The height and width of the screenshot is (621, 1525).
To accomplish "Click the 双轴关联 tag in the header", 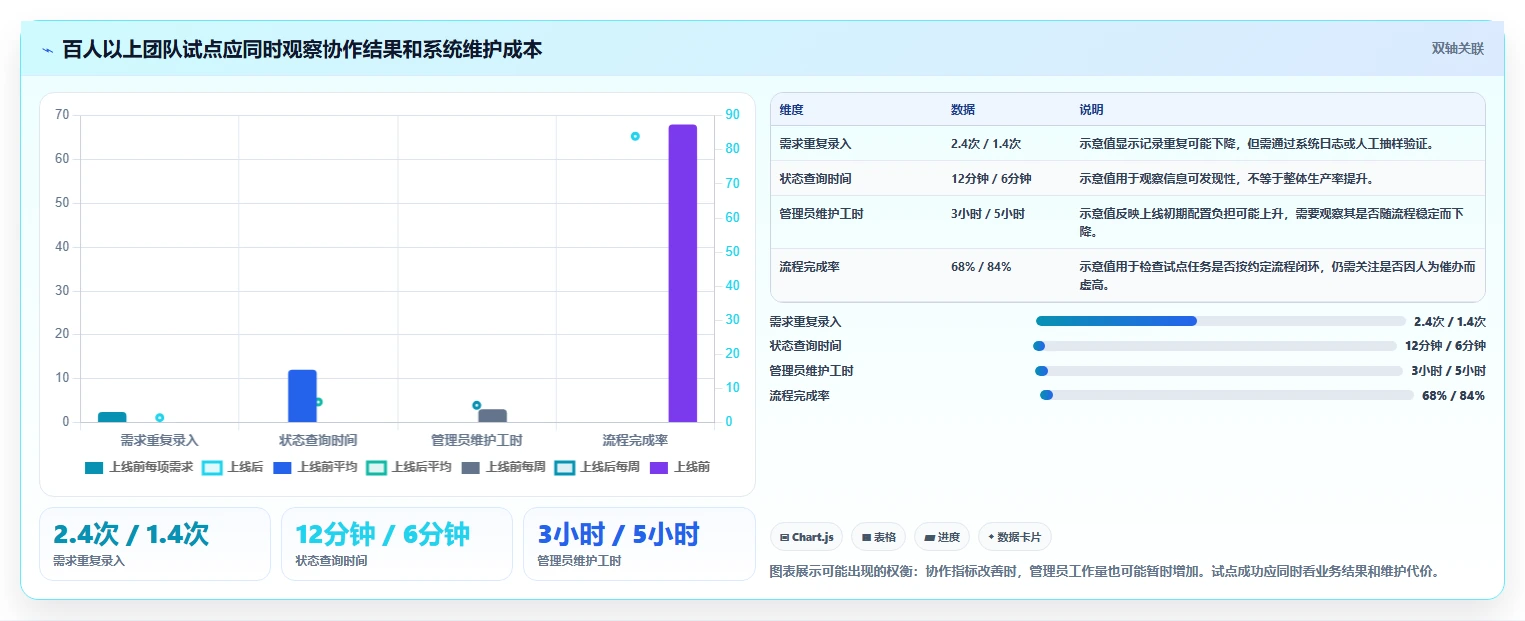I will pos(1457,49).
